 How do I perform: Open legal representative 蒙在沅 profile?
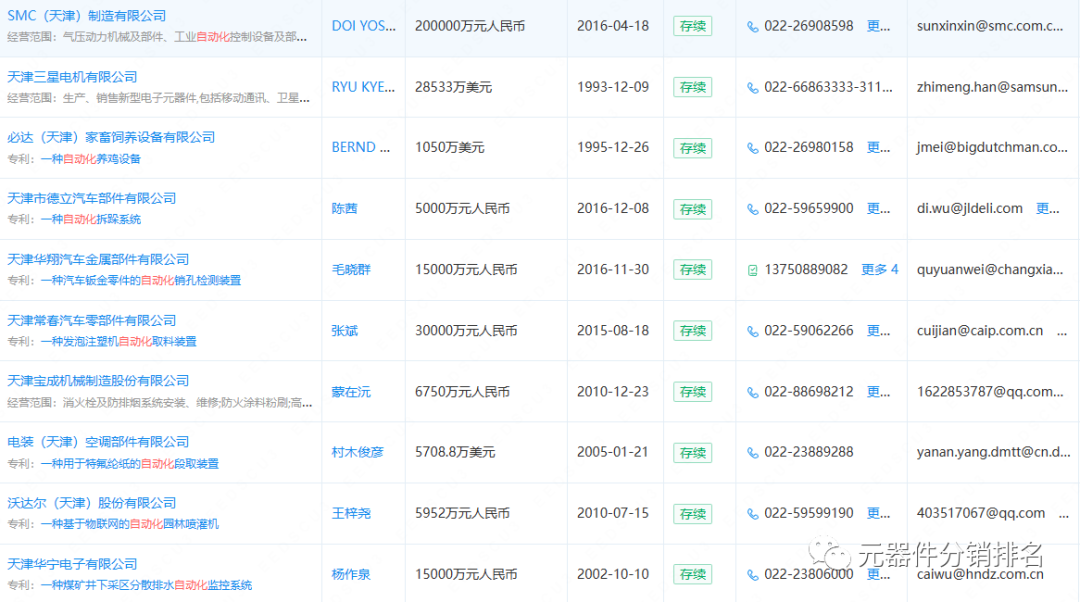[x=351, y=392]
